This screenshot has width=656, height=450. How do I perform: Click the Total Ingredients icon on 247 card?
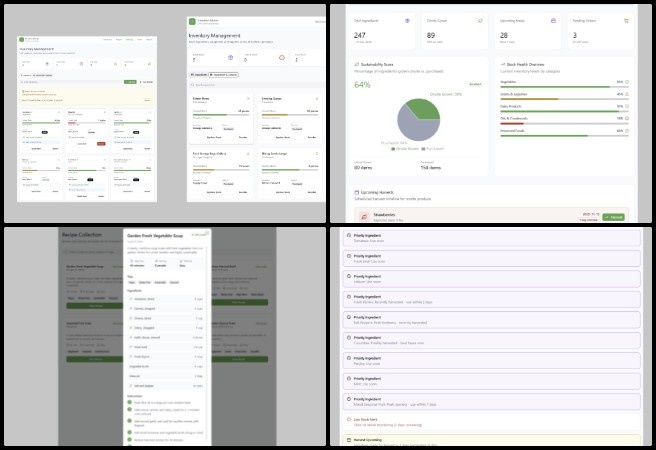coord(407,20)
